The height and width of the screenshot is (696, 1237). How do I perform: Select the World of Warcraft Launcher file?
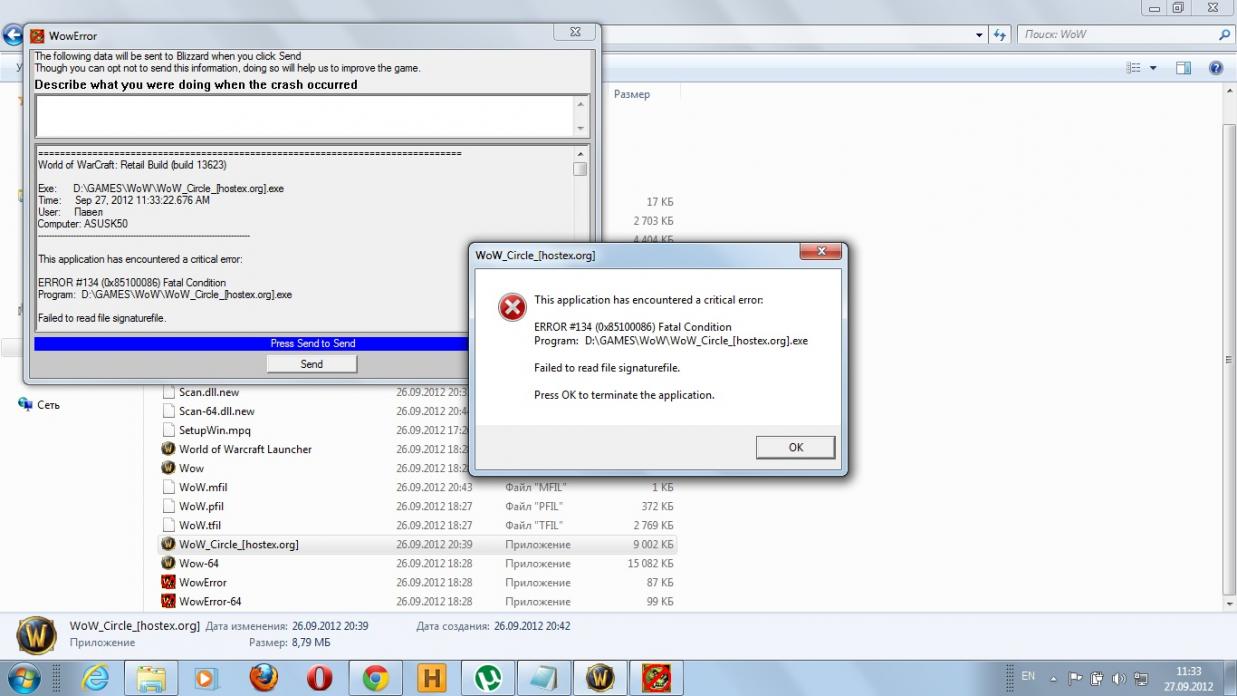pos(245,449)
